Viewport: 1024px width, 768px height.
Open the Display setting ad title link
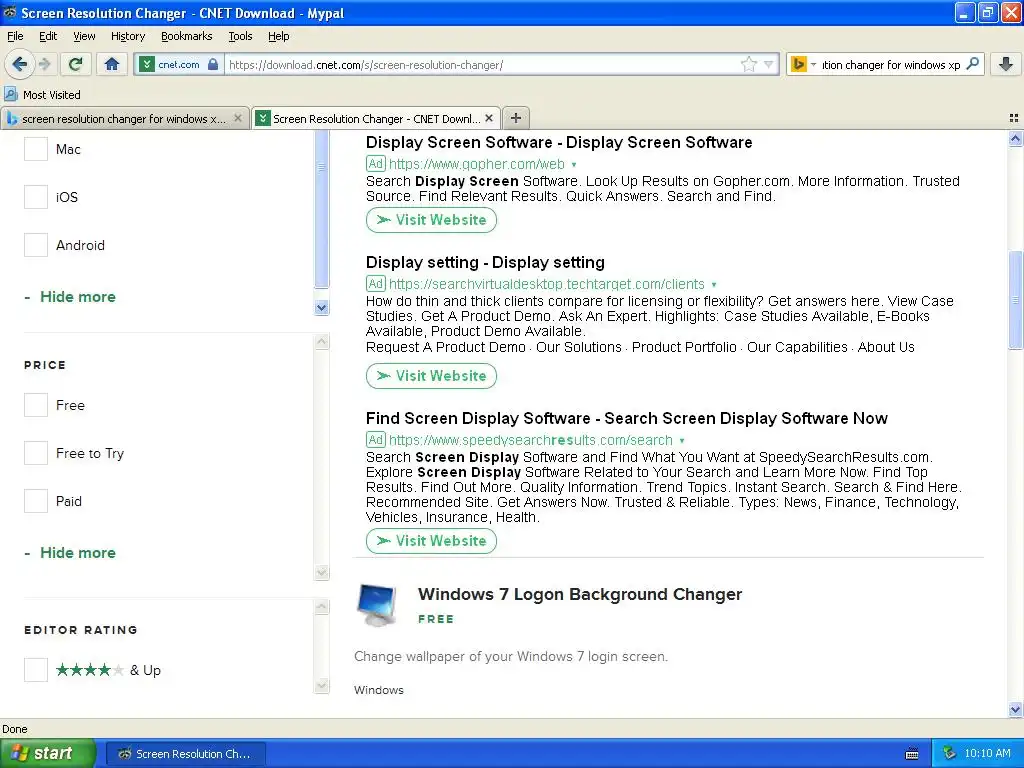pos(485,263)
